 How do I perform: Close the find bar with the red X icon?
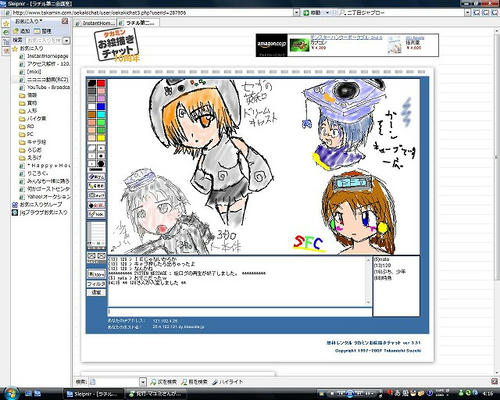[495, 381]
